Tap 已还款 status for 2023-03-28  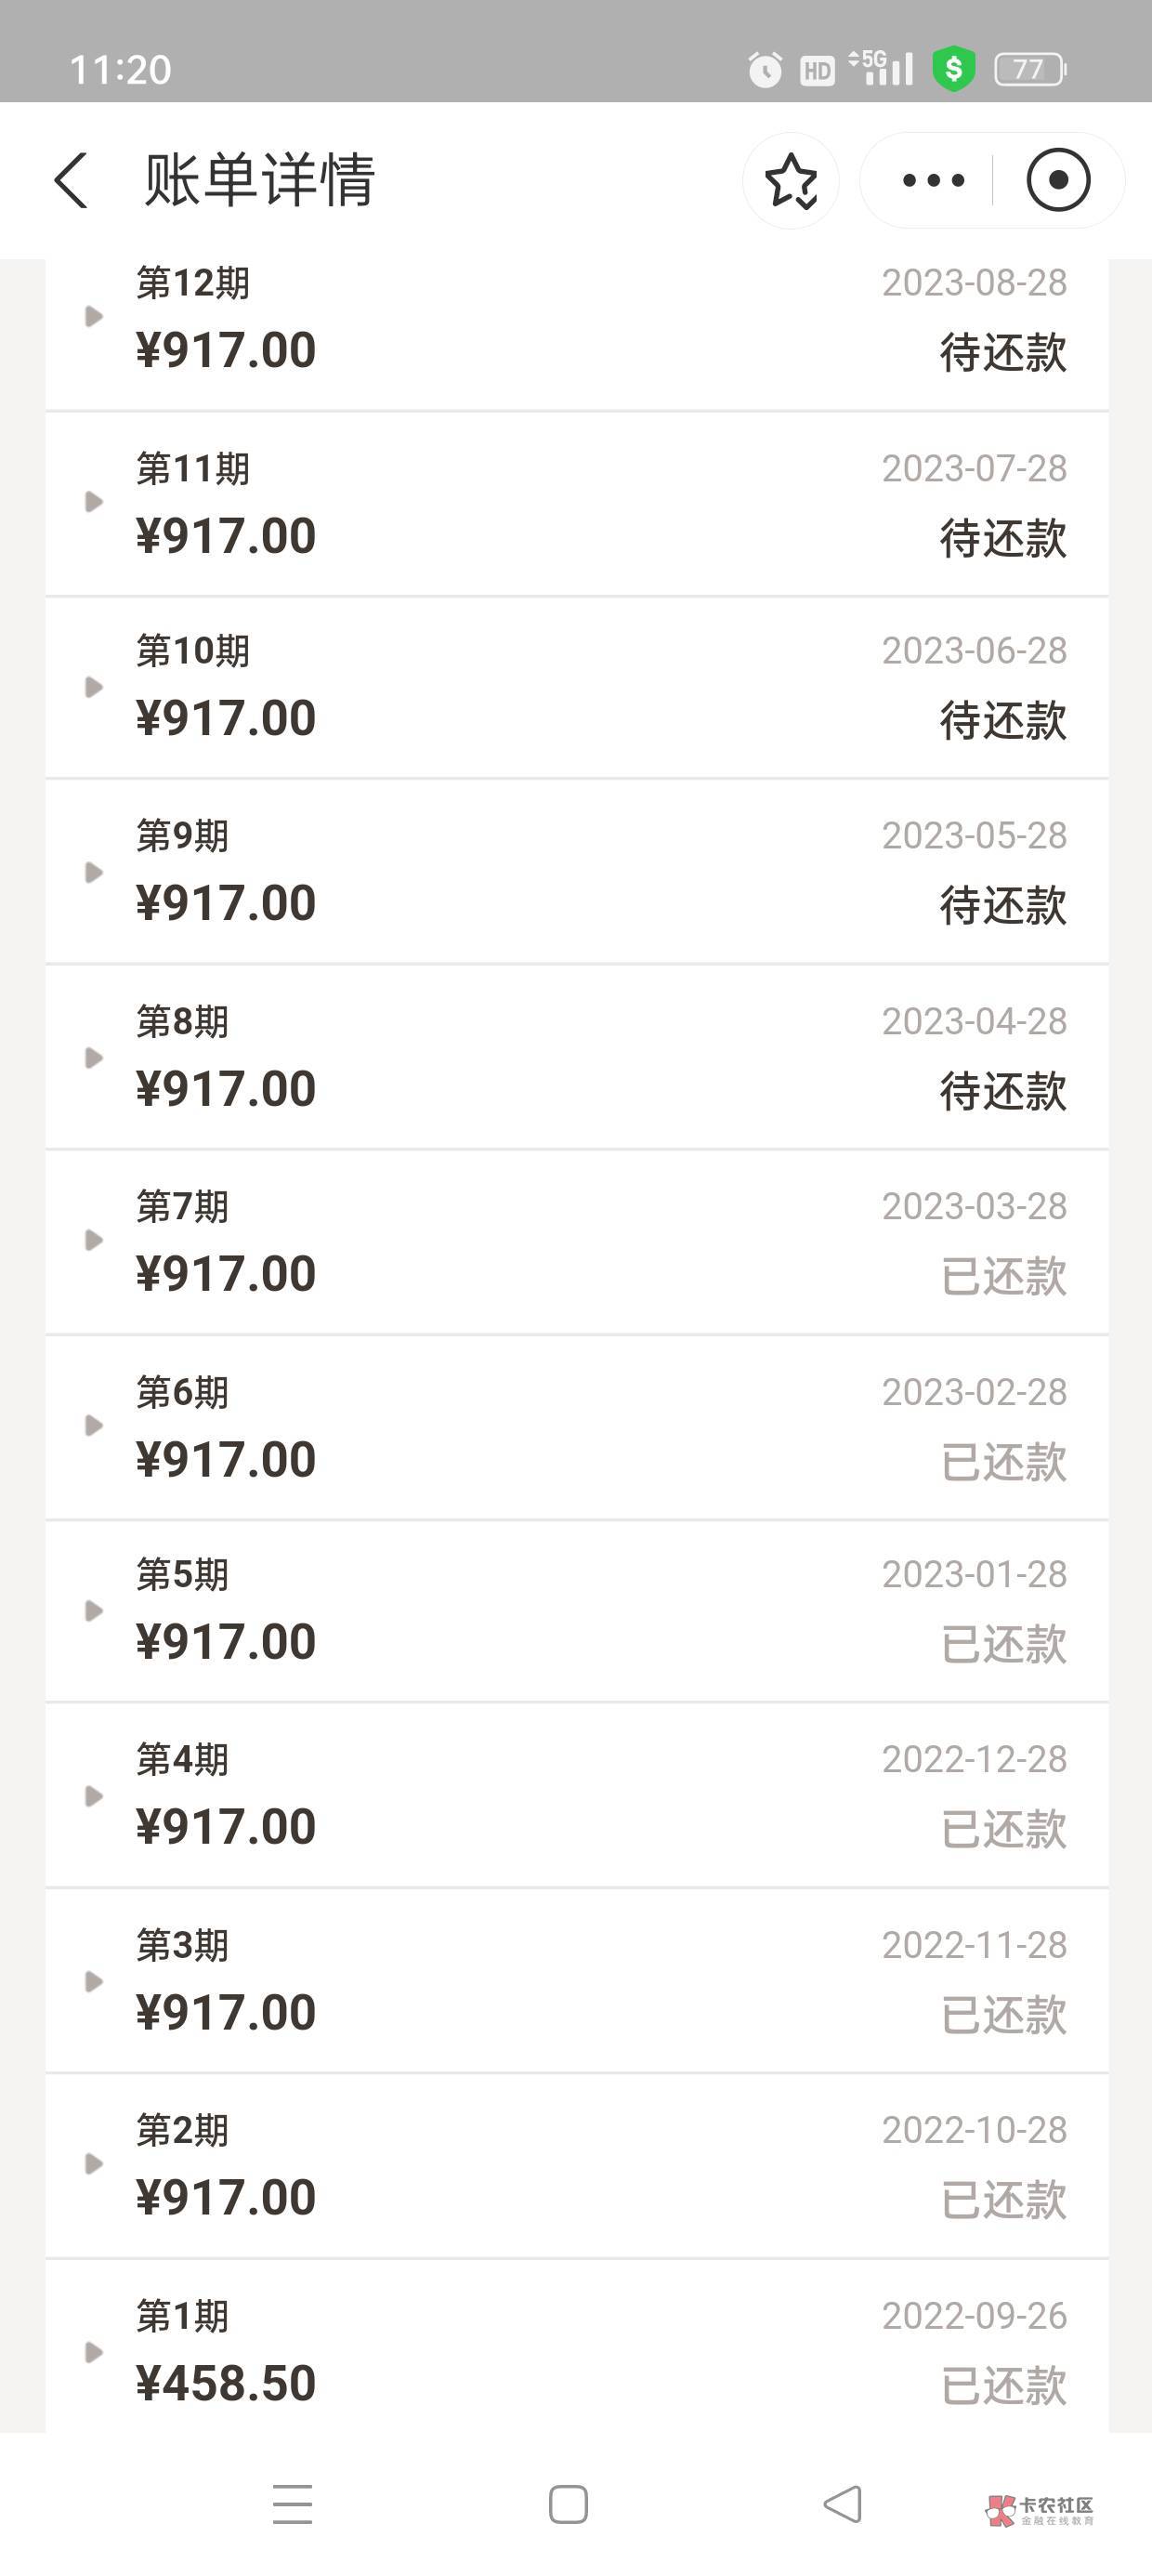click(1003, 1277)
